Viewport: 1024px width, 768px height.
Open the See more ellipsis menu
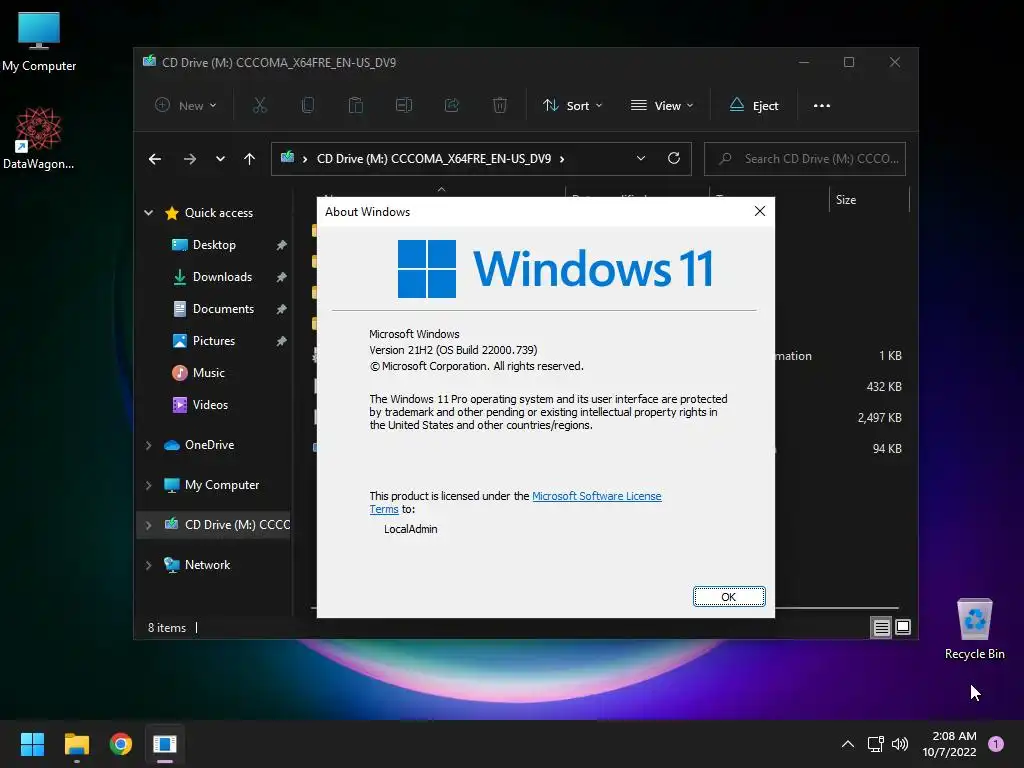[822, 105]
